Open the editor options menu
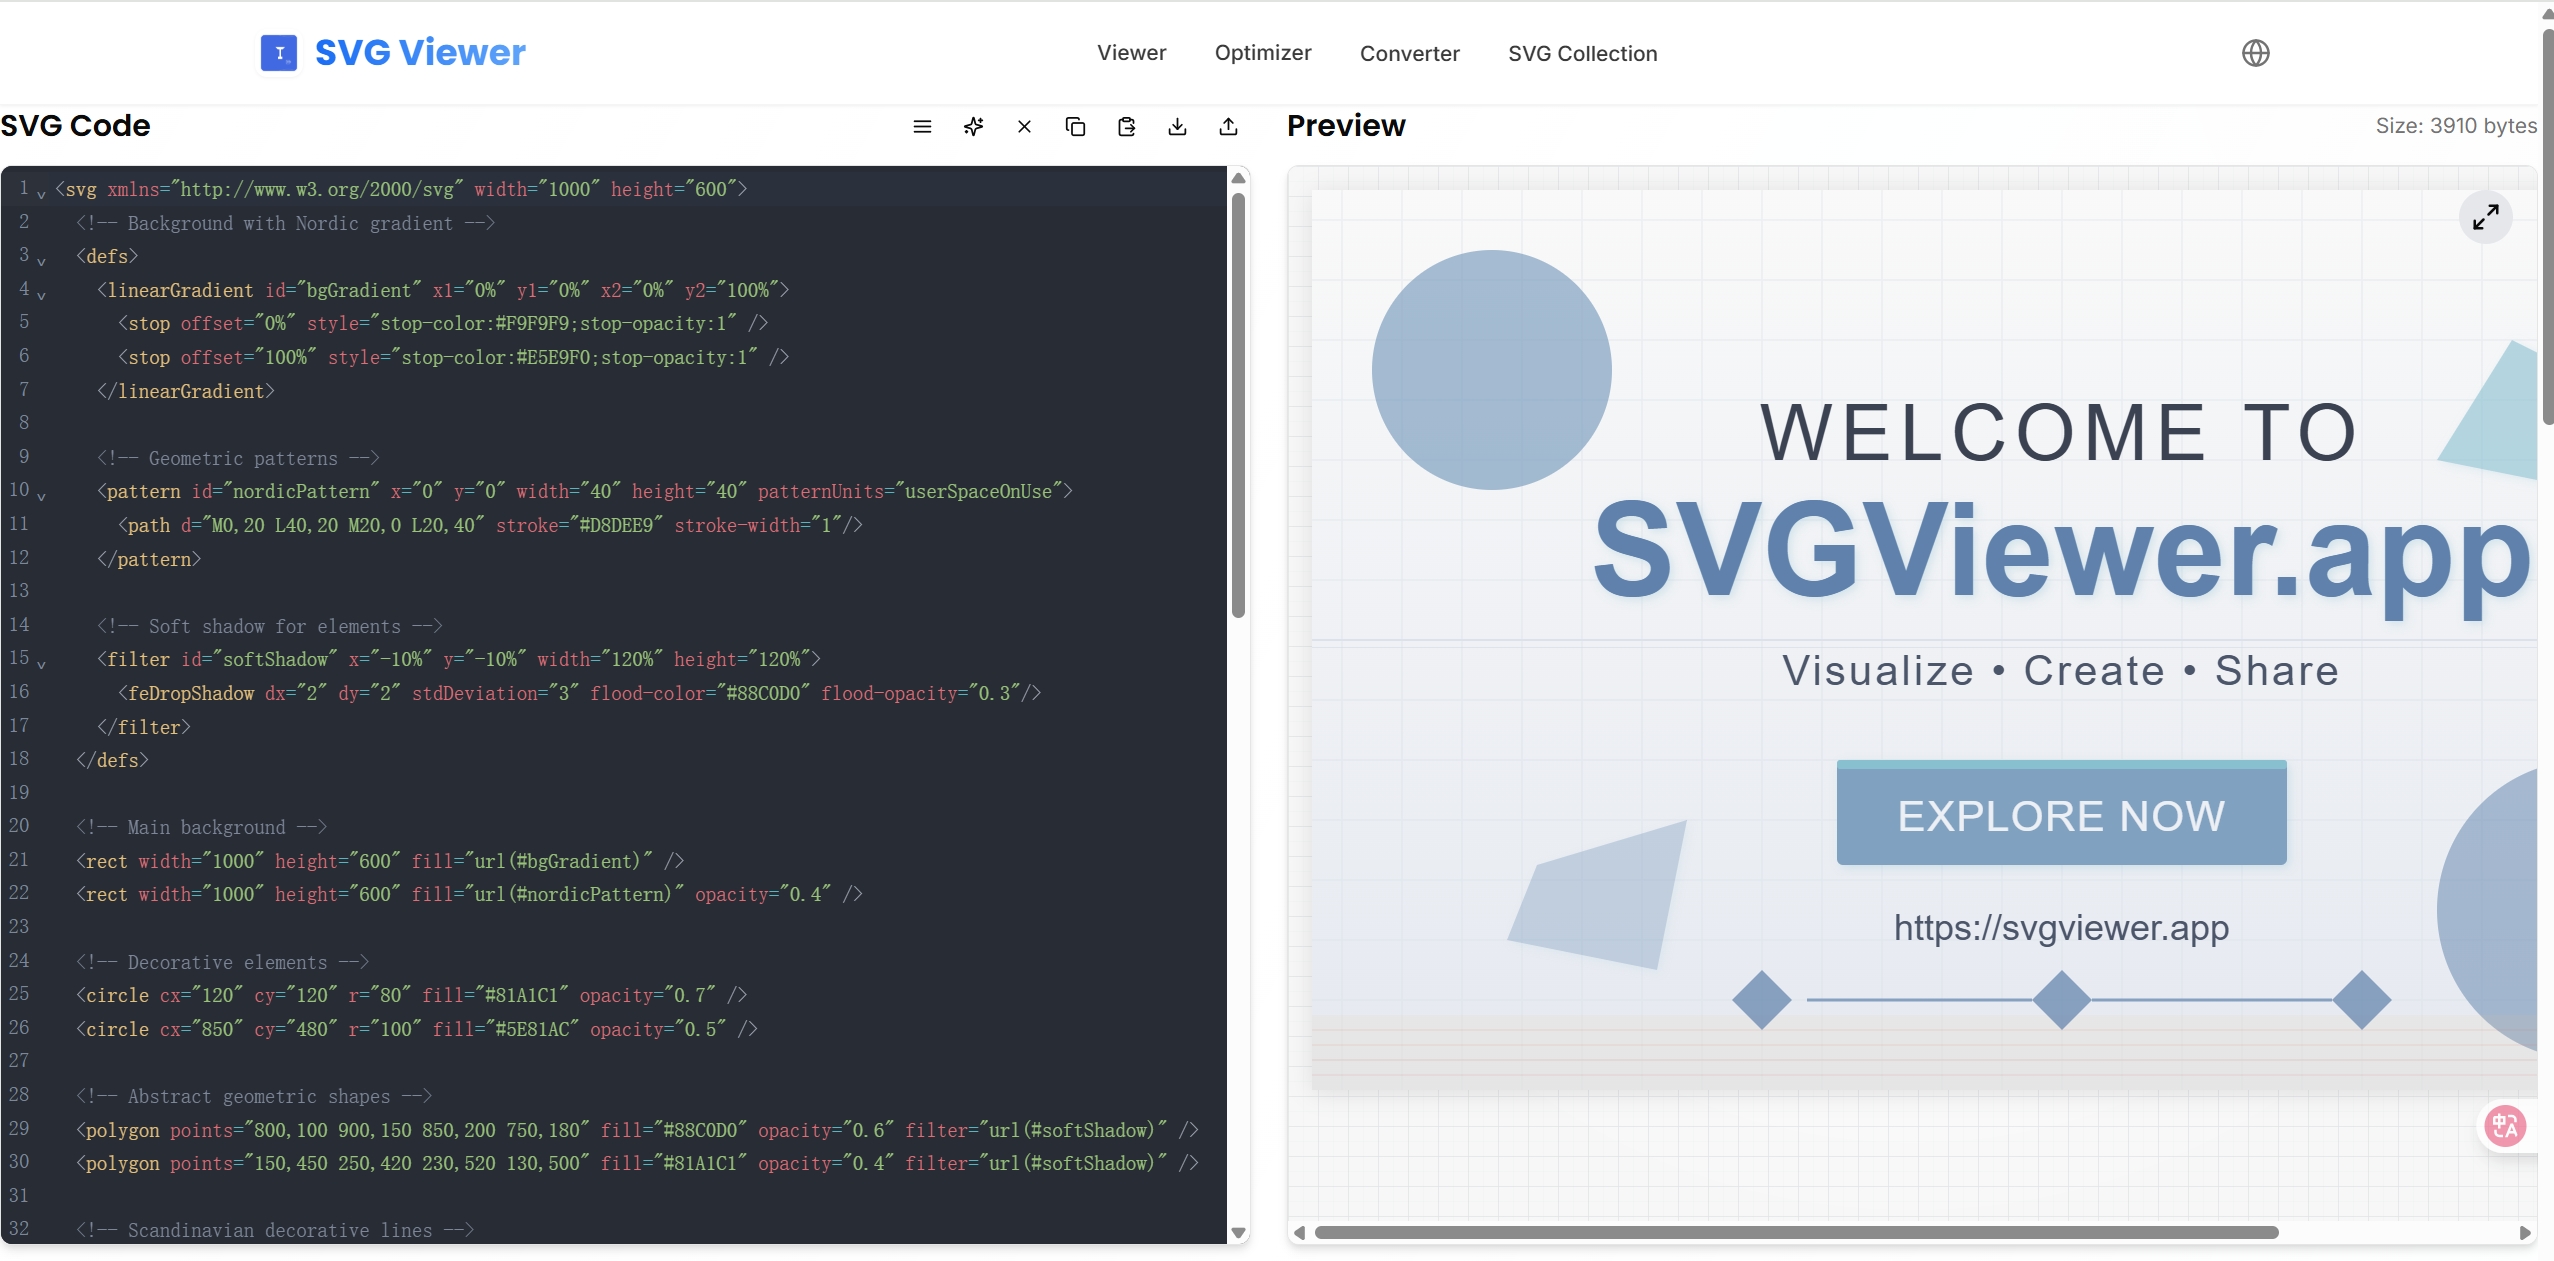 tap(921, 126)
